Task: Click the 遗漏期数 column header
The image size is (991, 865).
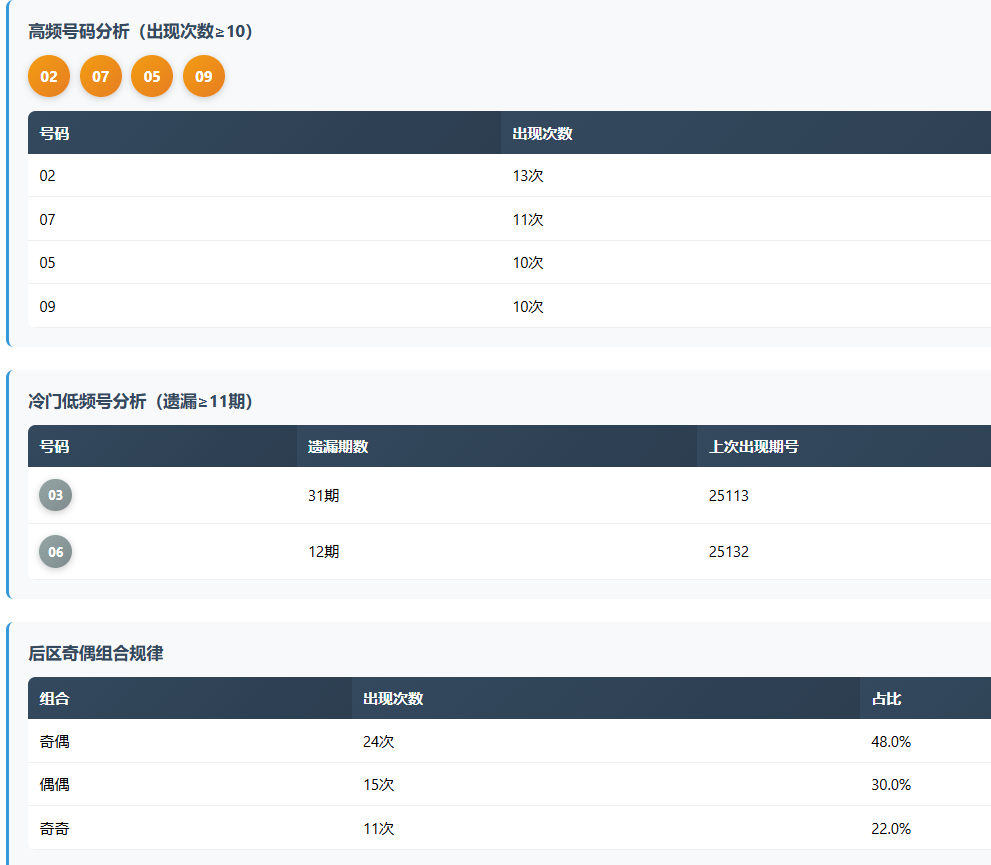Action: (338, 447)
